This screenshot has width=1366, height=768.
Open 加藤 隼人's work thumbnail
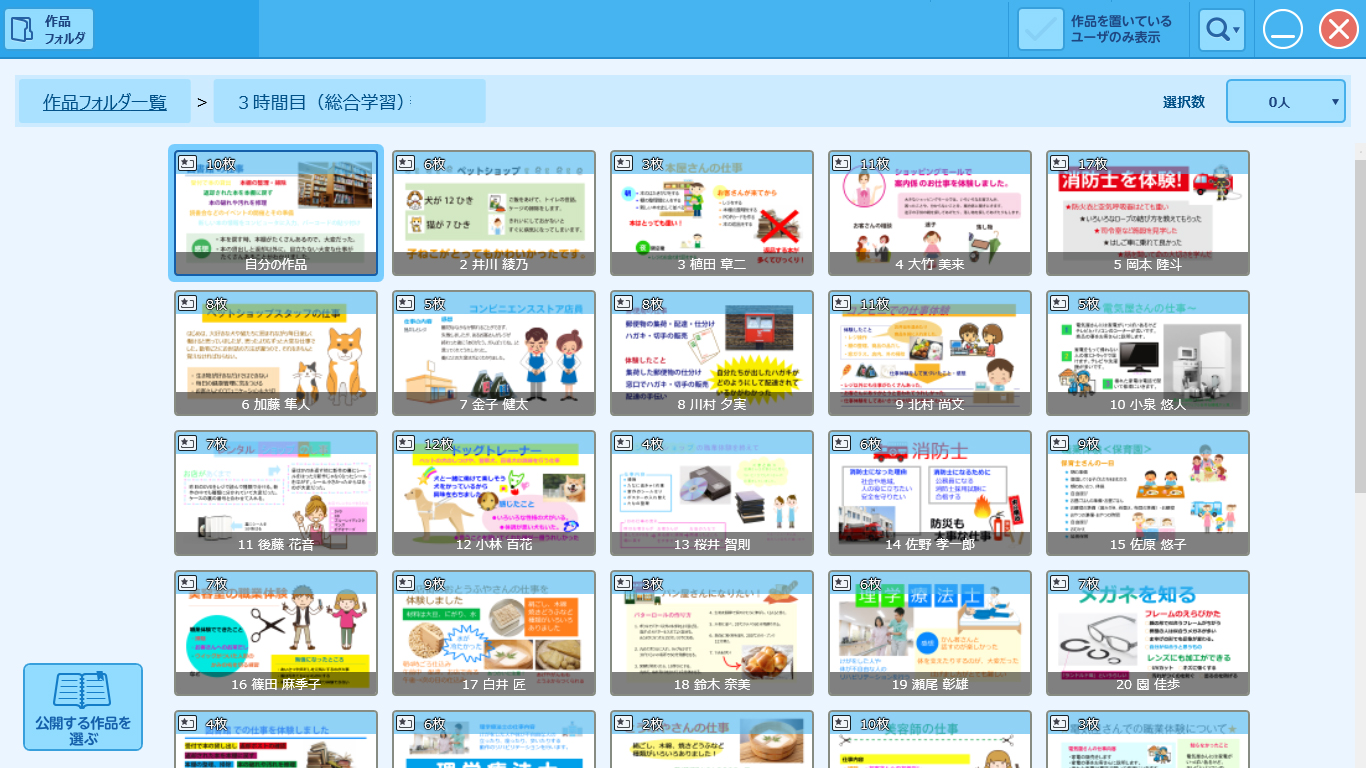click(x=276, y=353)
